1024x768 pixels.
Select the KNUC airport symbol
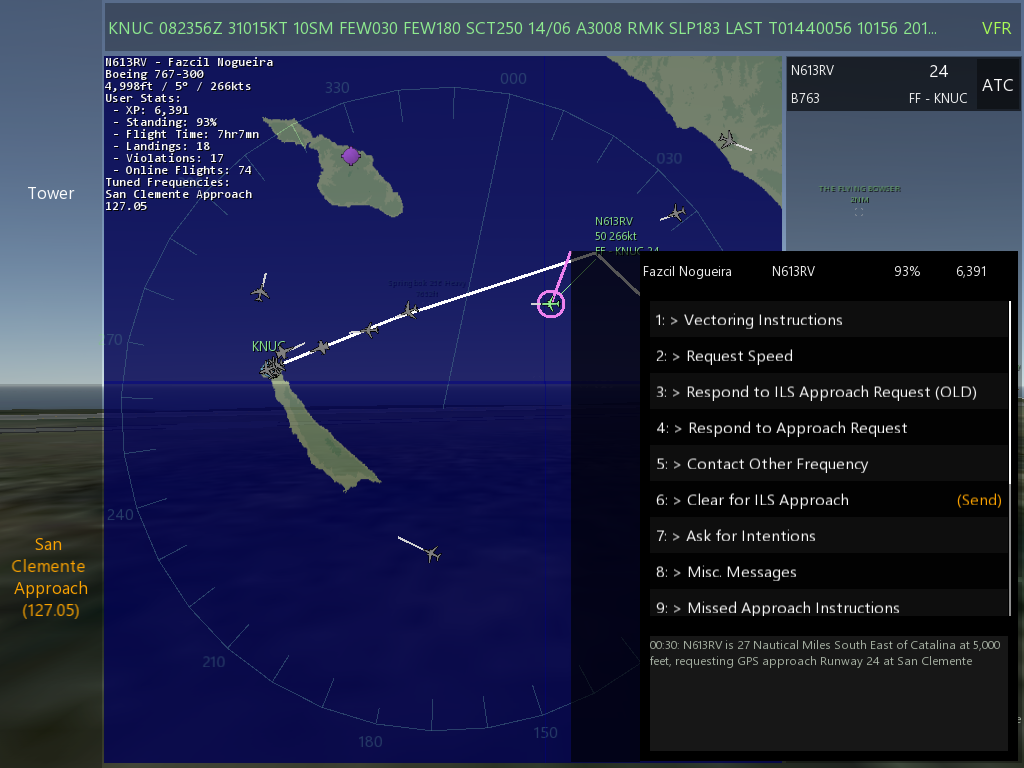pos(272,370)
